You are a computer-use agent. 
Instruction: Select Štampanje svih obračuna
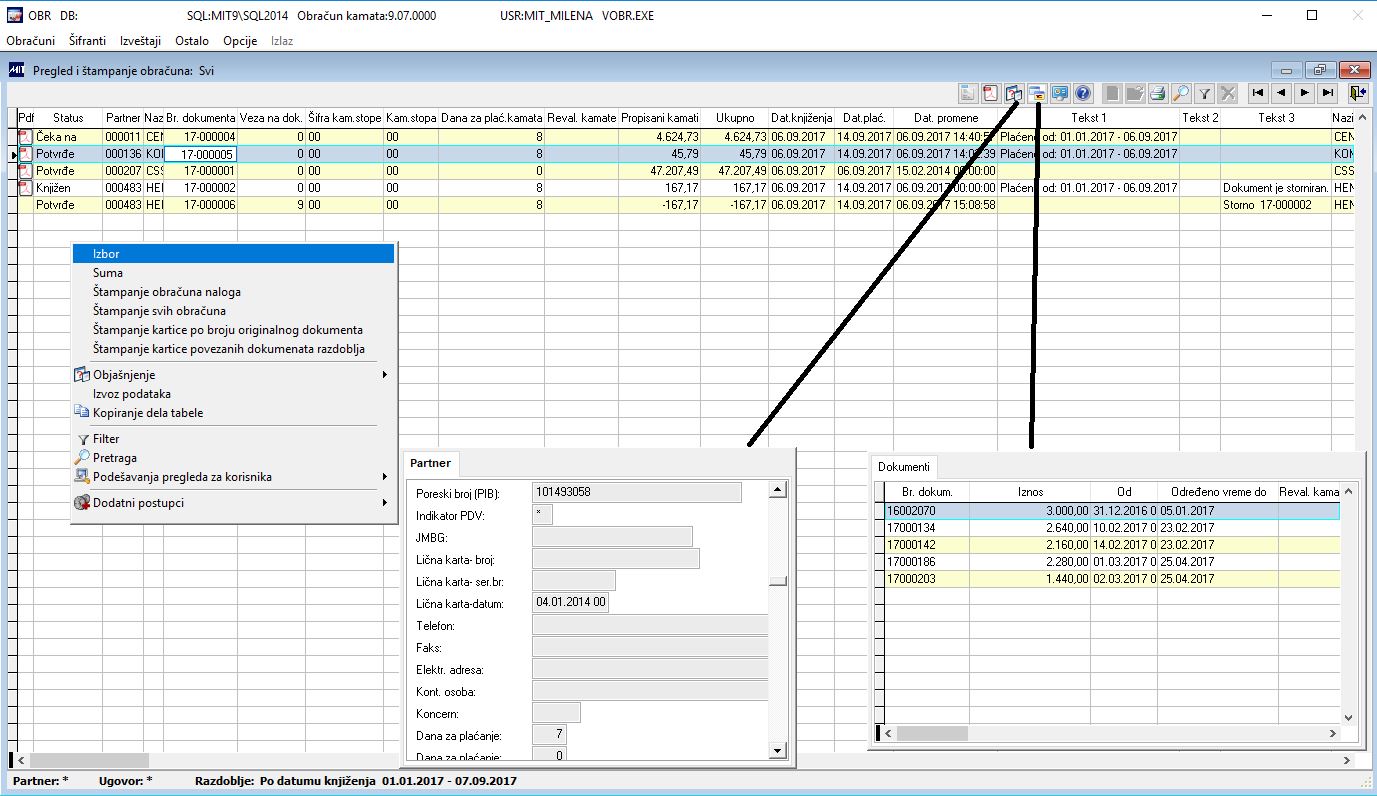point(233,311)
